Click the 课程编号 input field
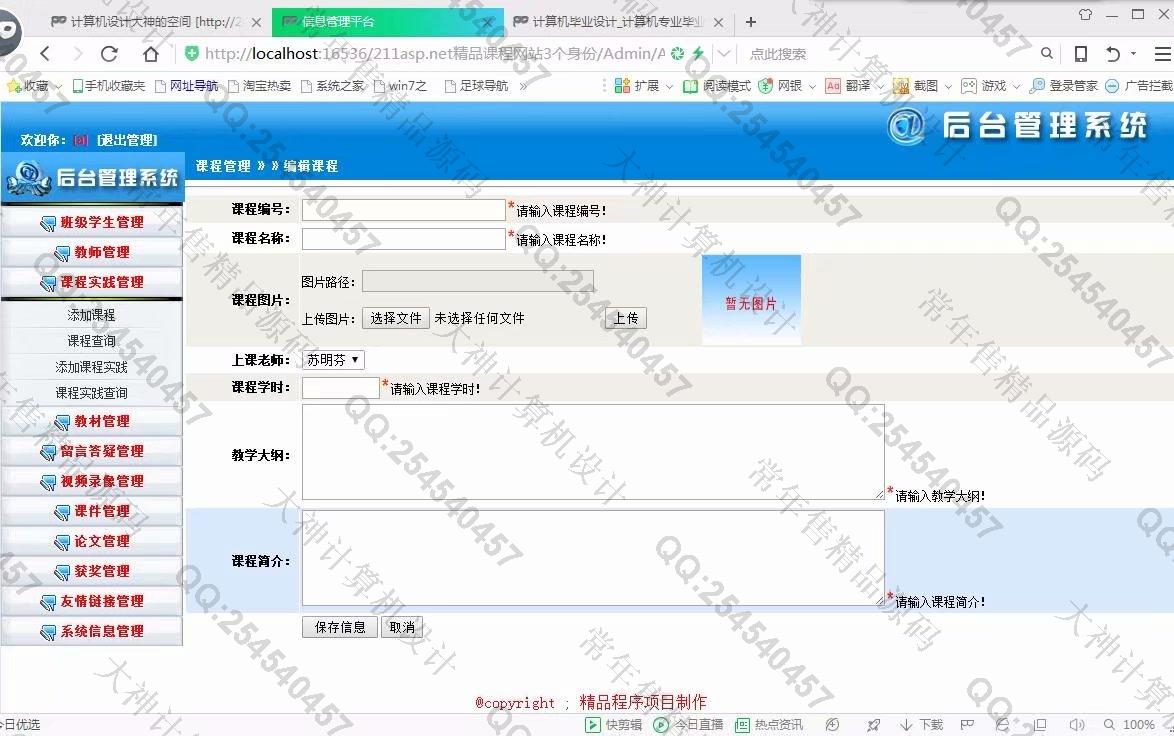 (x=403, y=210)
